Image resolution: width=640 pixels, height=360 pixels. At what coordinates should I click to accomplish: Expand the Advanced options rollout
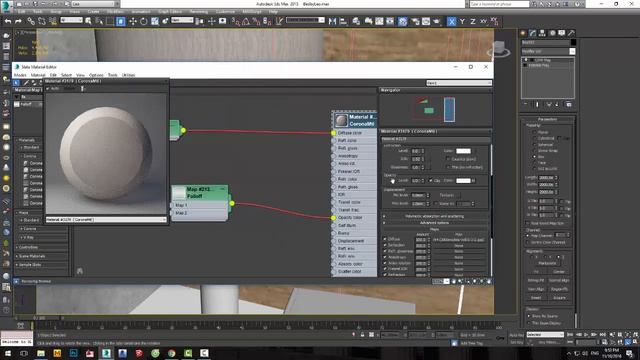pyautogui.click(x=435, y=223)
